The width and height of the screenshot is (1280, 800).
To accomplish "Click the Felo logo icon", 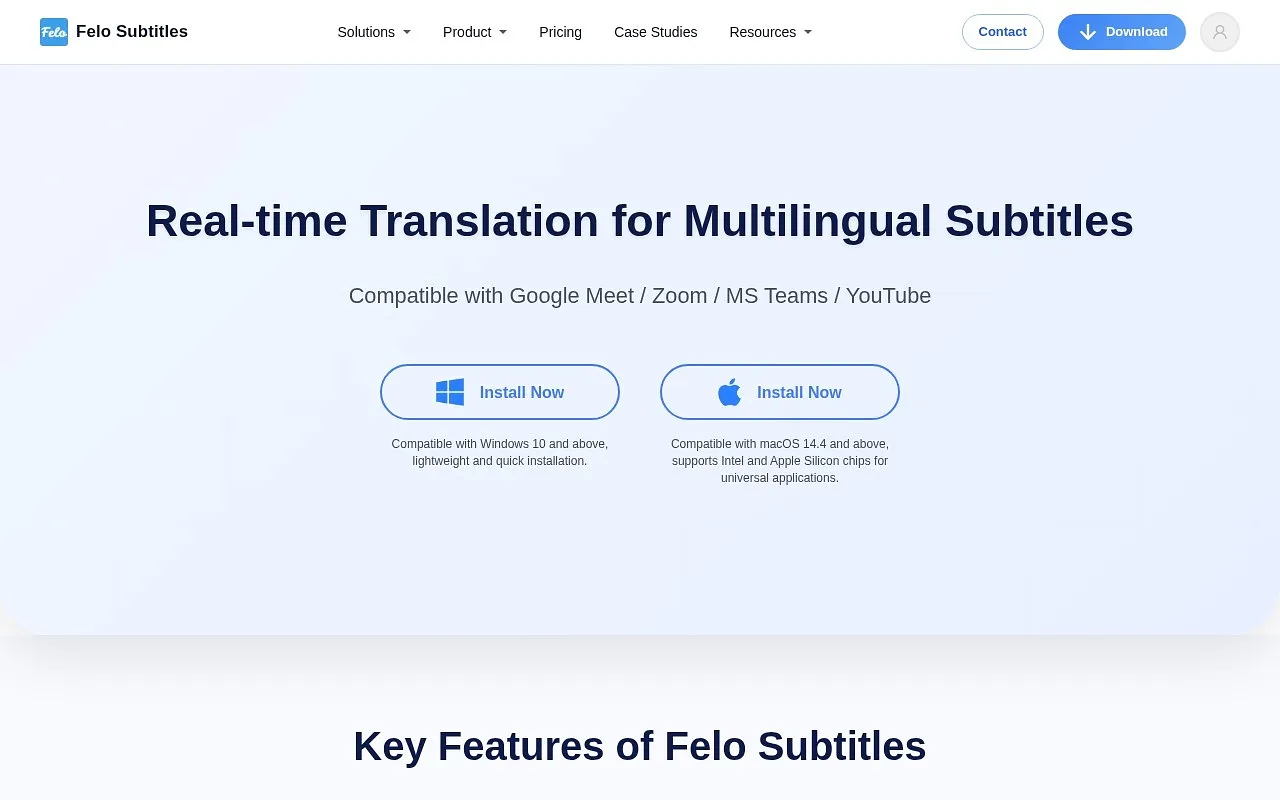I will pos(54,32).
